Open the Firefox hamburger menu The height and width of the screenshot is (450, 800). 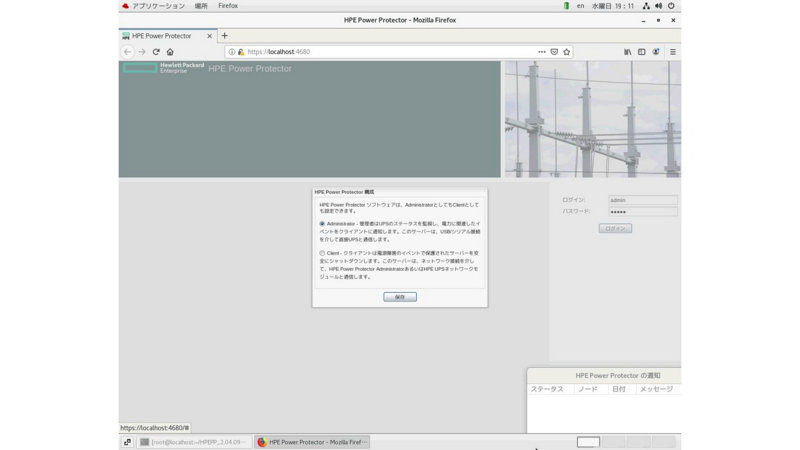pos(673,52)
